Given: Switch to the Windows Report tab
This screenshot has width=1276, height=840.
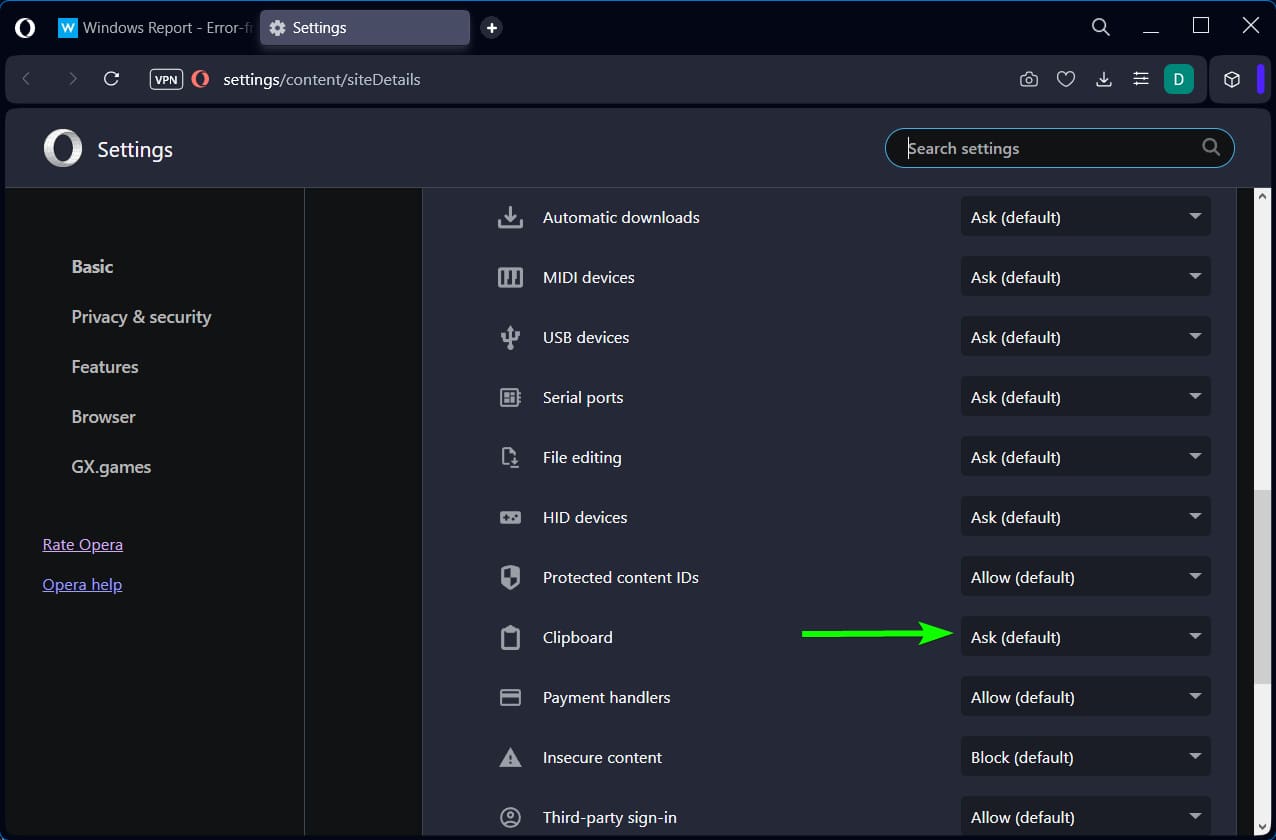Looking at the screenshot, I should [x=154, y=28].
